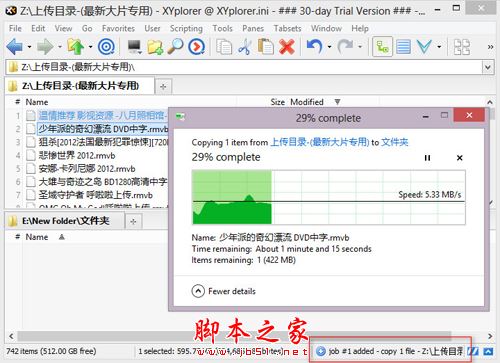Click the Undo arrow icon
This screenshot has height=363, width=500.
coord(314,47)
